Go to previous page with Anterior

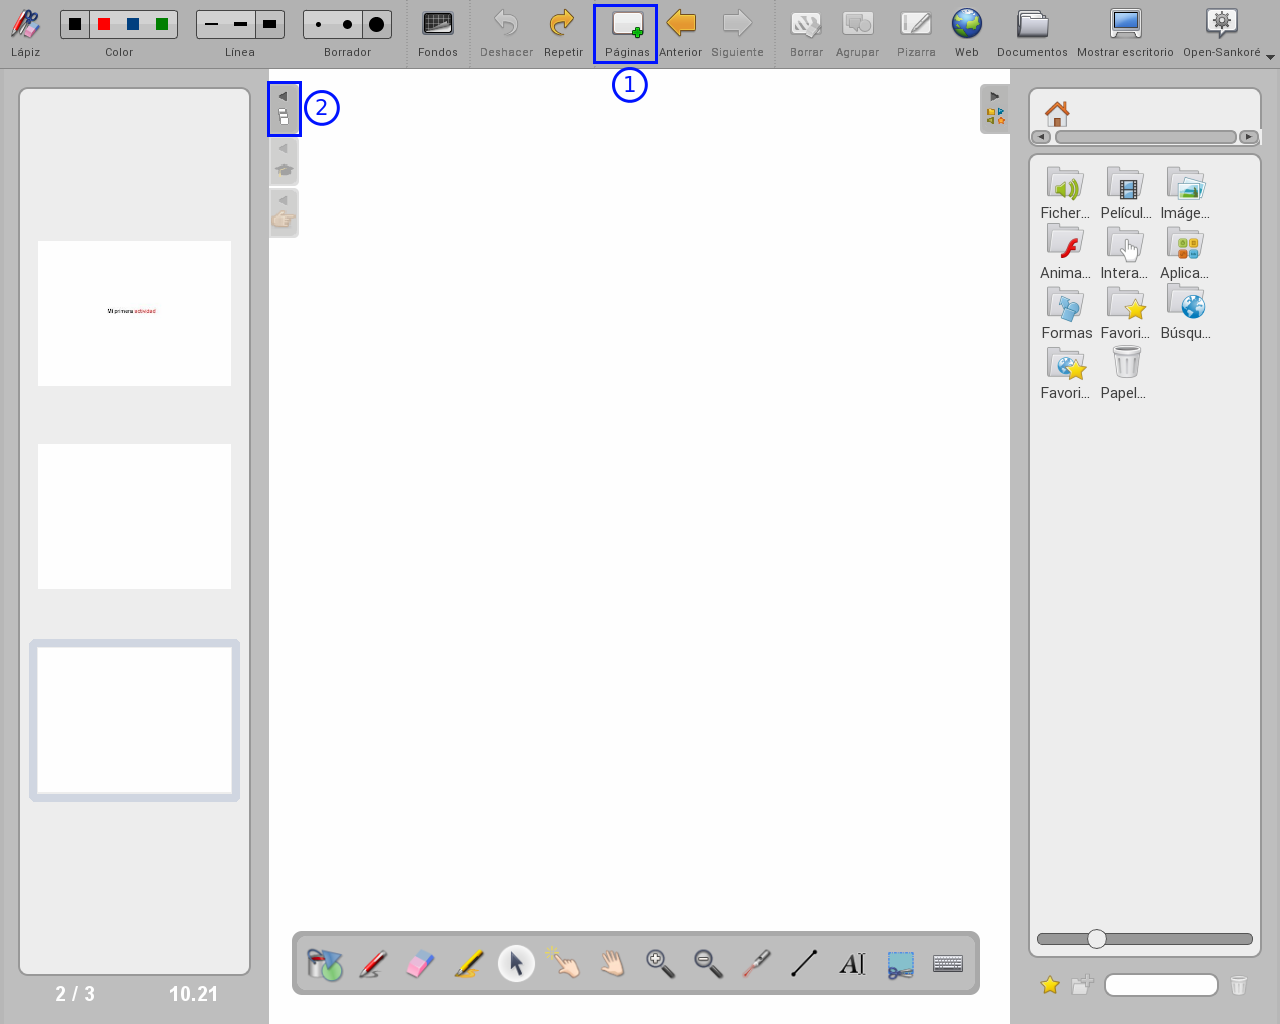[x=681, y=34]
